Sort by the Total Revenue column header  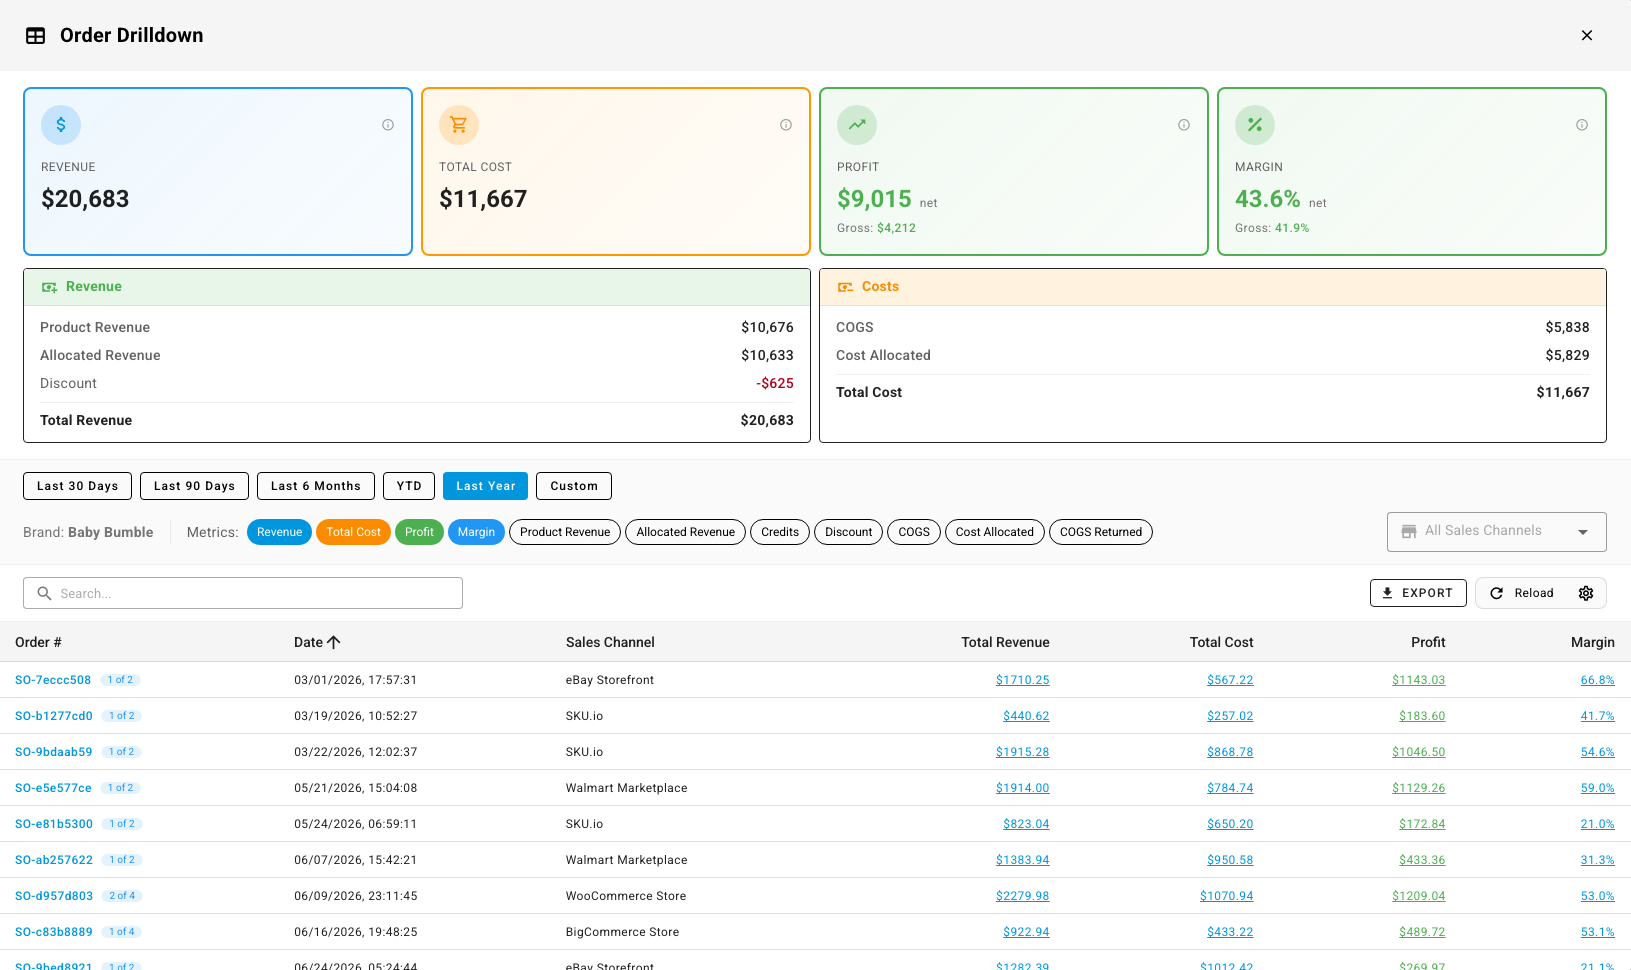[x=1005, y=642]
